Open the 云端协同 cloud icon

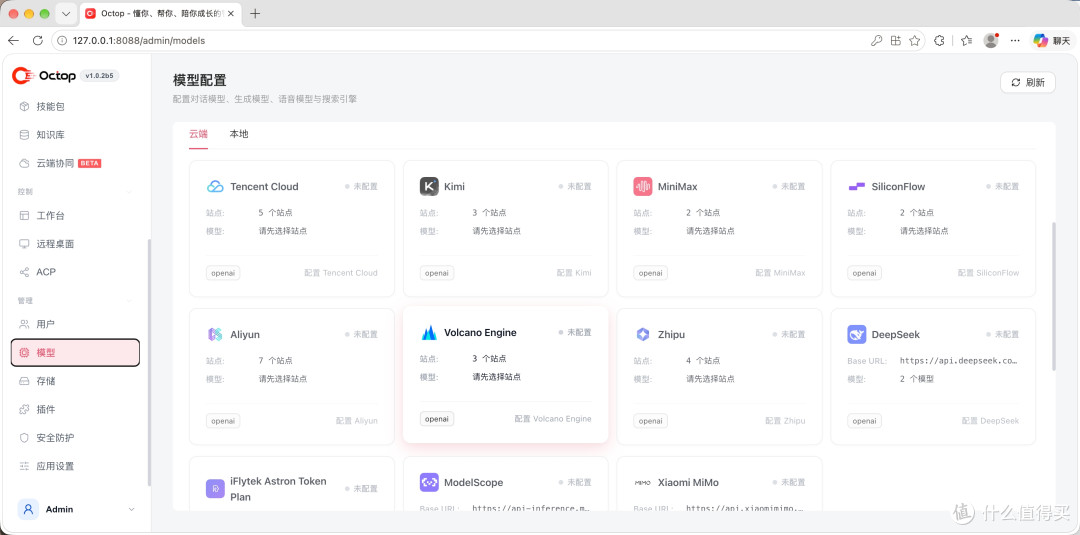tap(24, 163)
